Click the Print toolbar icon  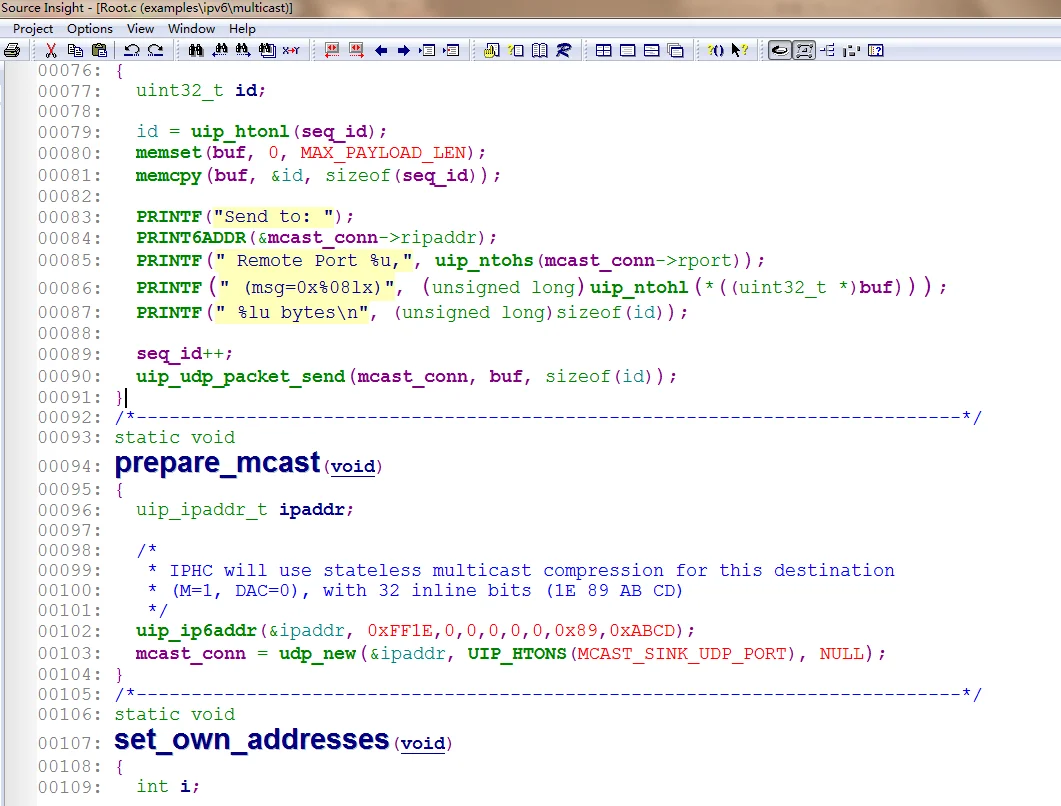tap(12, 50)
